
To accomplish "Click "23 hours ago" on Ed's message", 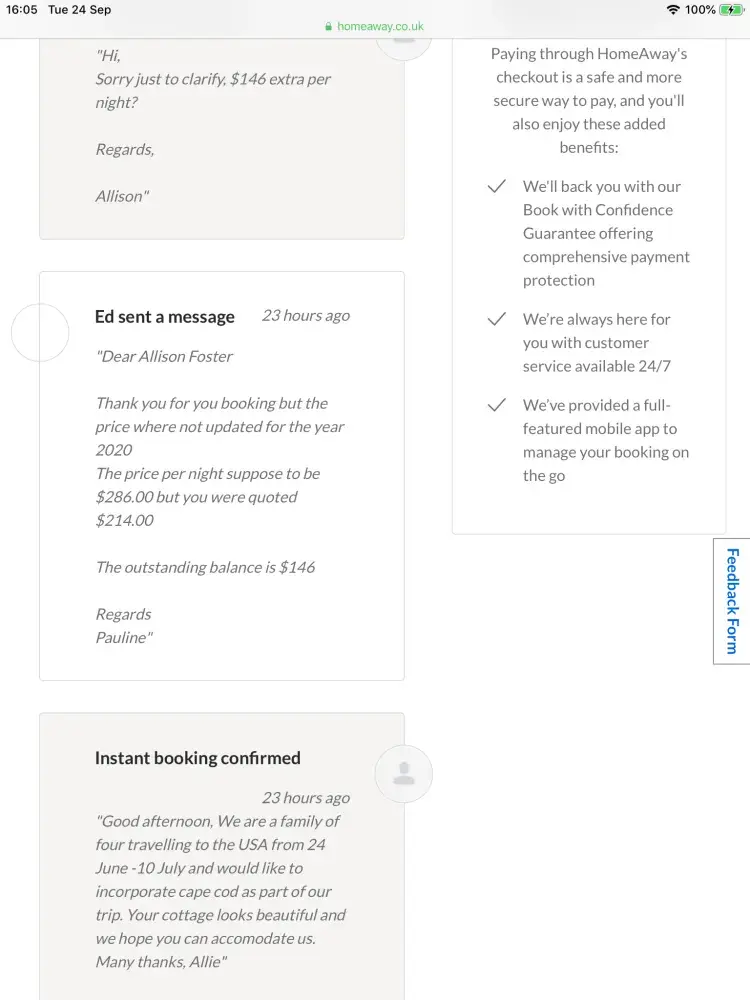I will 306,316.
